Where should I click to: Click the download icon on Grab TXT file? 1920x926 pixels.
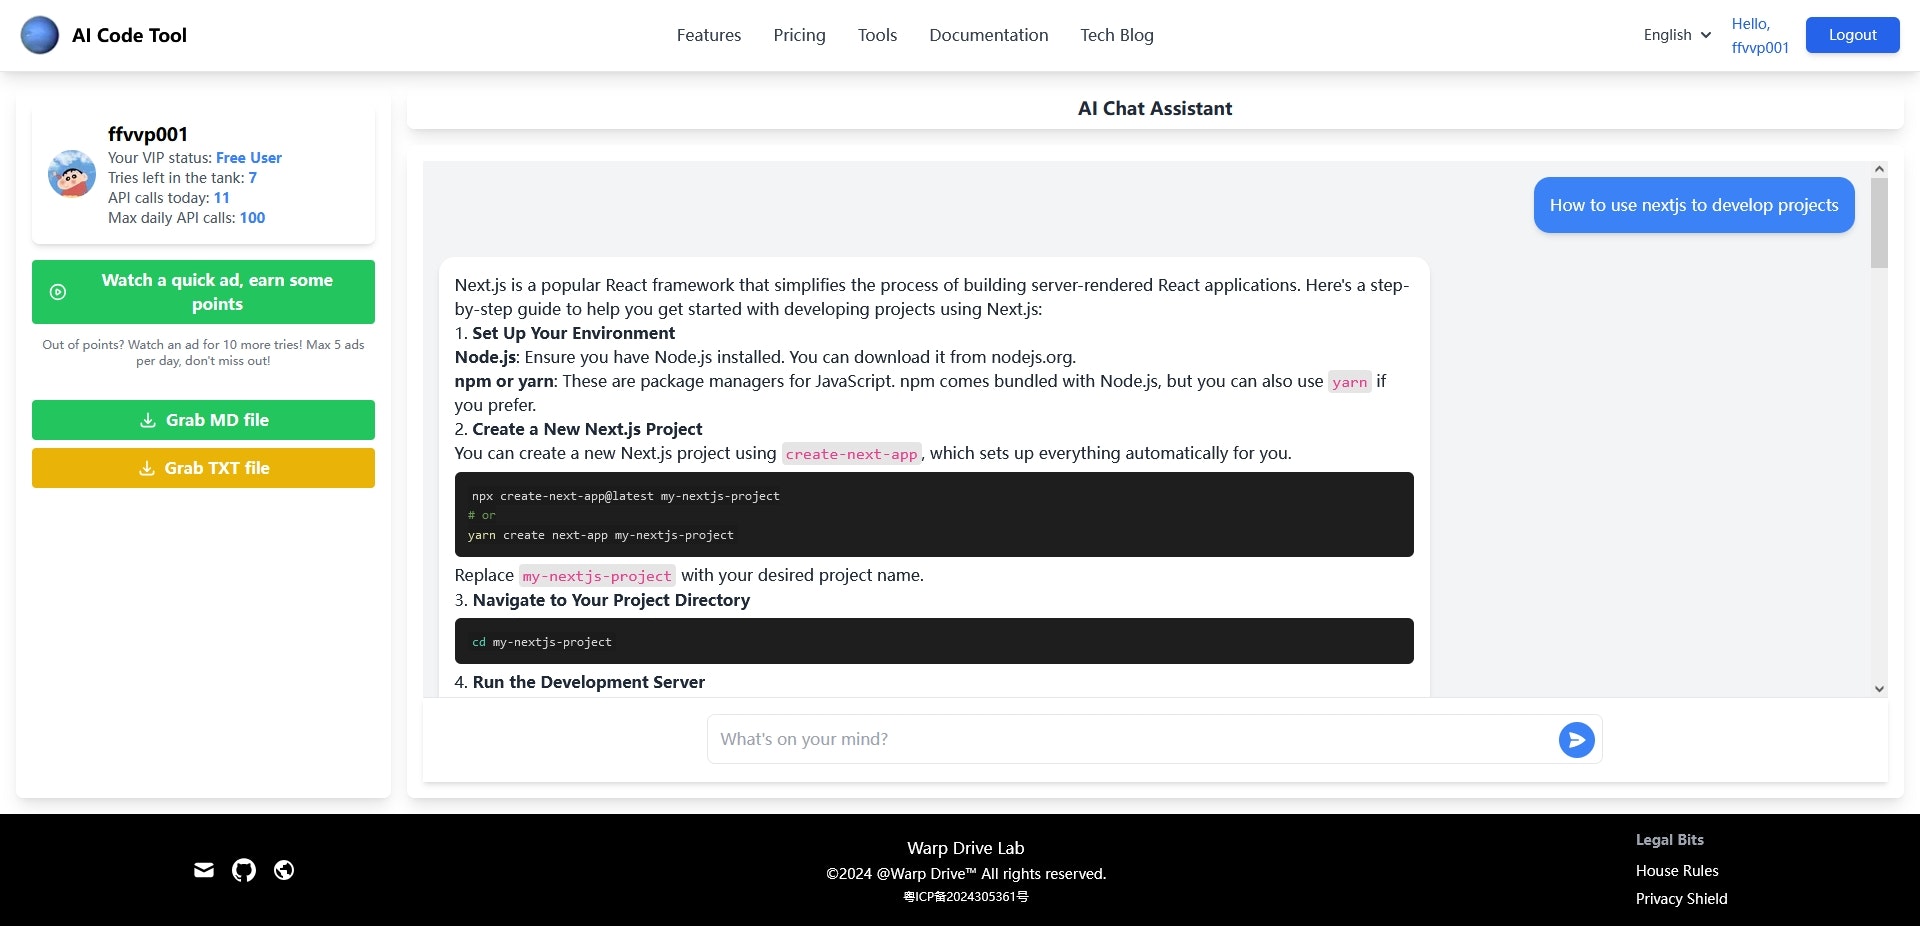coord(146,468)
